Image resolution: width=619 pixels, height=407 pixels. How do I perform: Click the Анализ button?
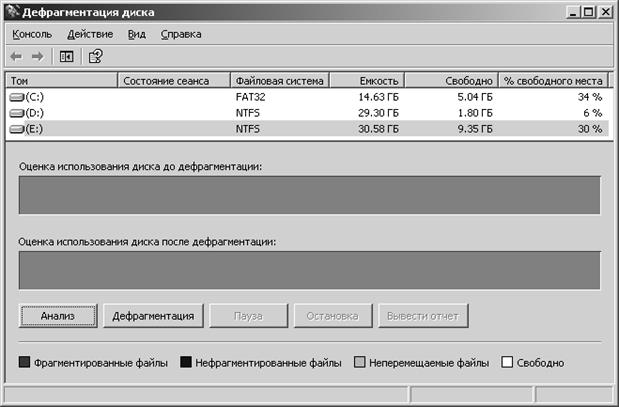pyautogui.click(x=58, y=316)
